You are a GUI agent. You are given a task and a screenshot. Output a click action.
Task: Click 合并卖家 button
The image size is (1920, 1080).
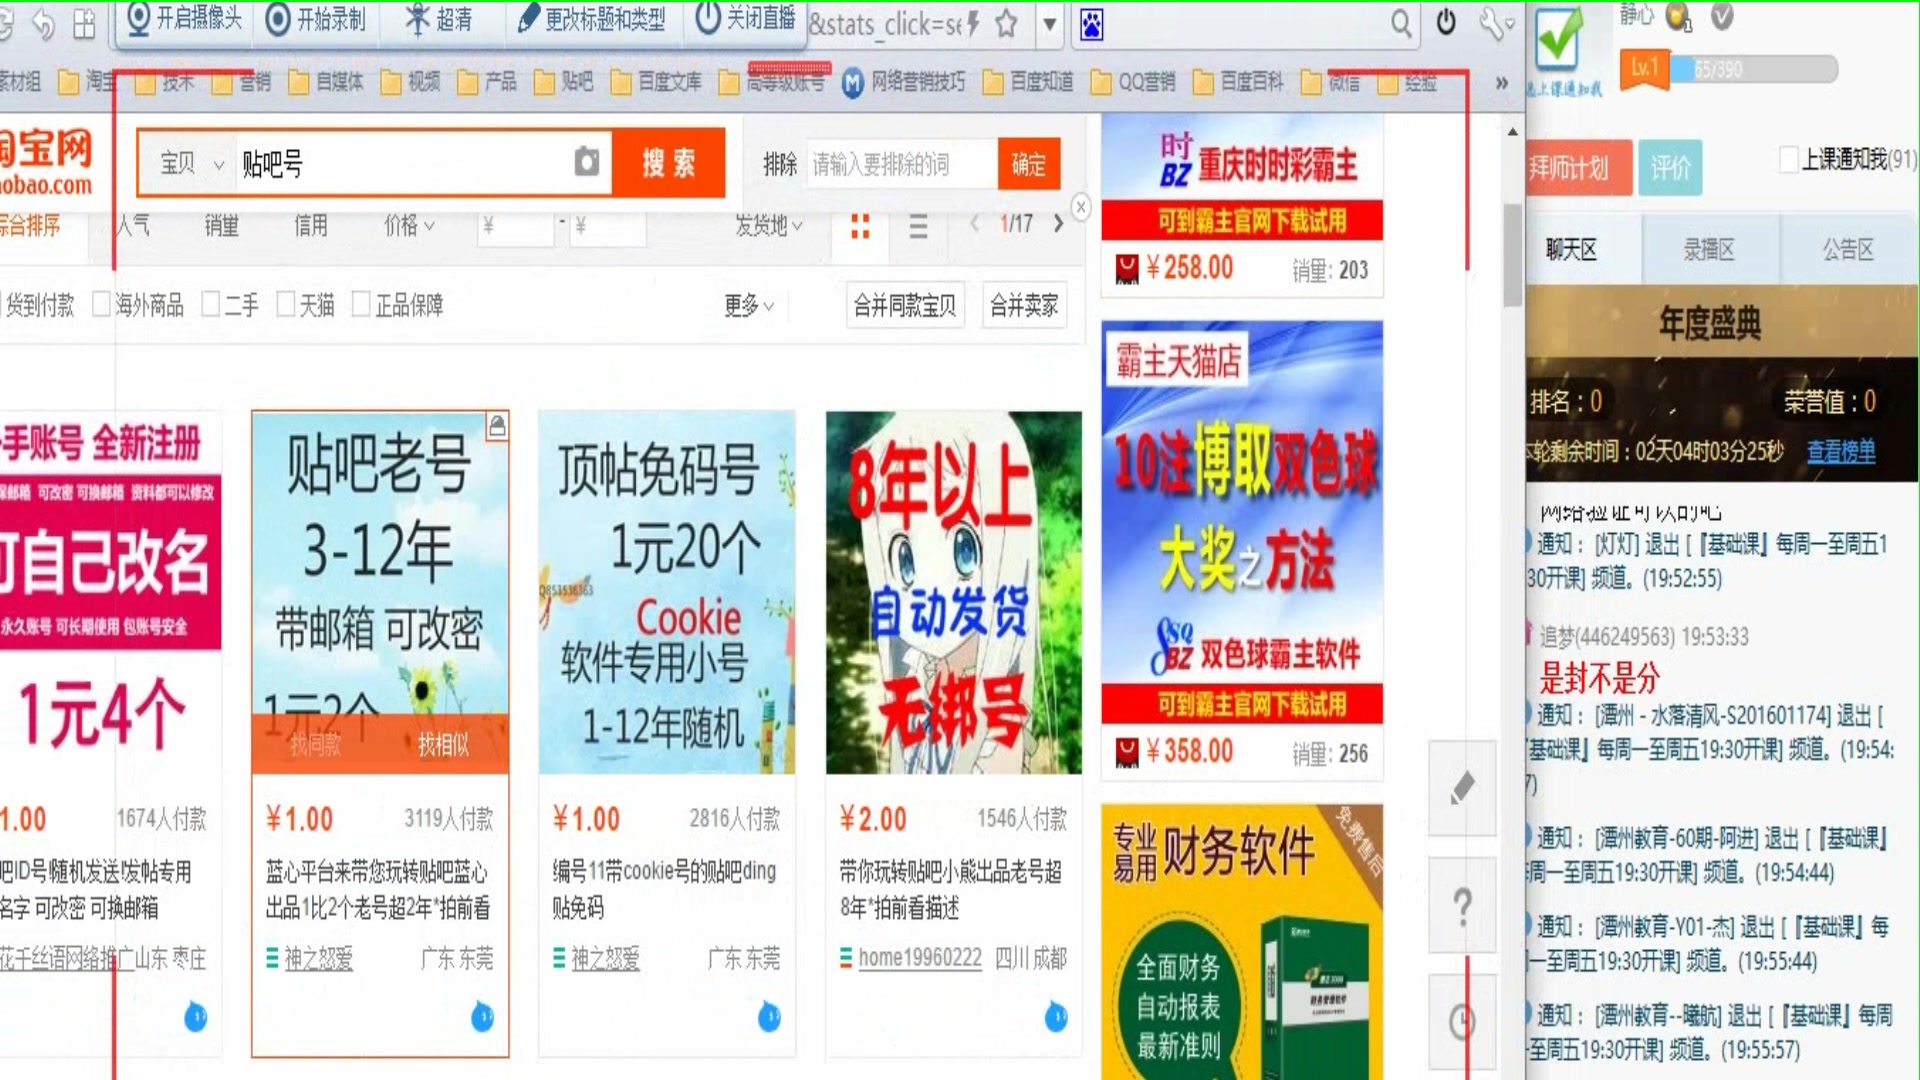tap(1024, 305)
